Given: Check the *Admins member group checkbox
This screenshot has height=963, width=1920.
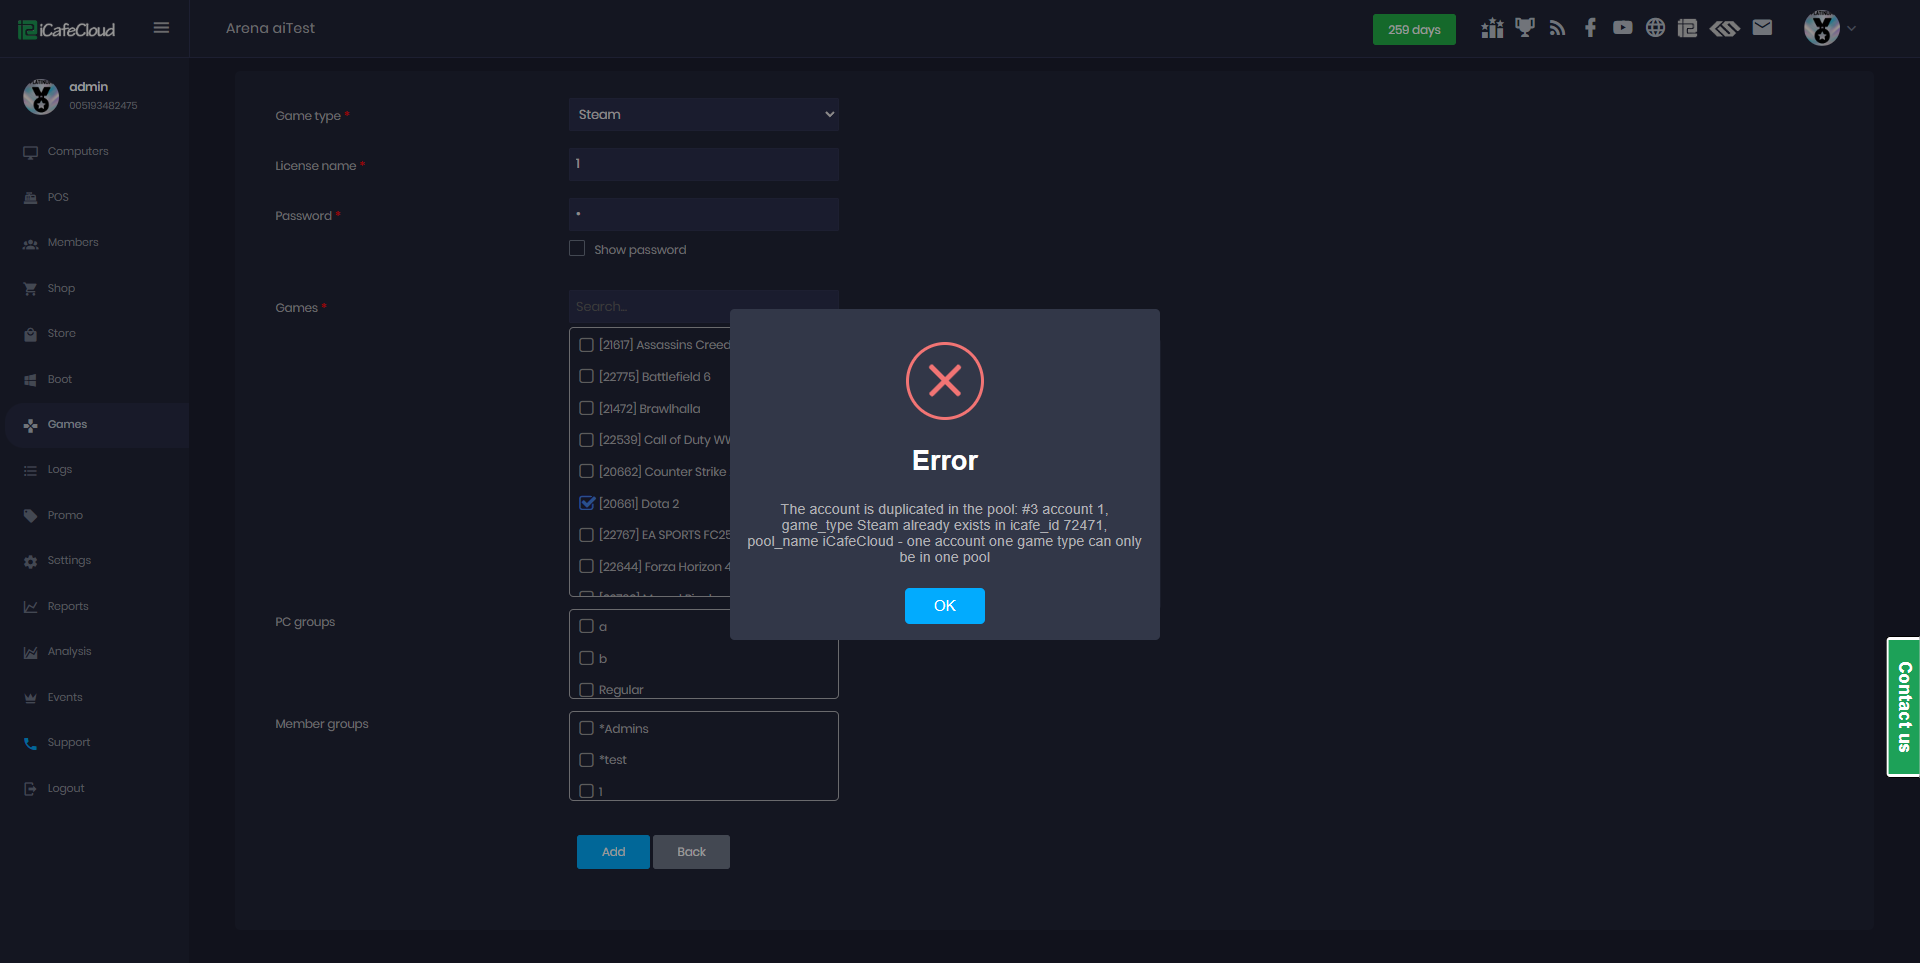Looking at the screenshot, I should tap(587, 728).
